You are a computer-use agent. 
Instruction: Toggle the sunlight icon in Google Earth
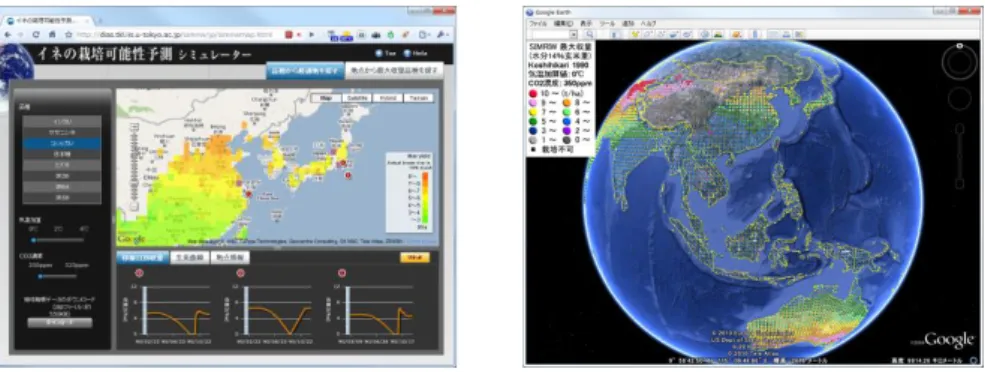point(718,35)
